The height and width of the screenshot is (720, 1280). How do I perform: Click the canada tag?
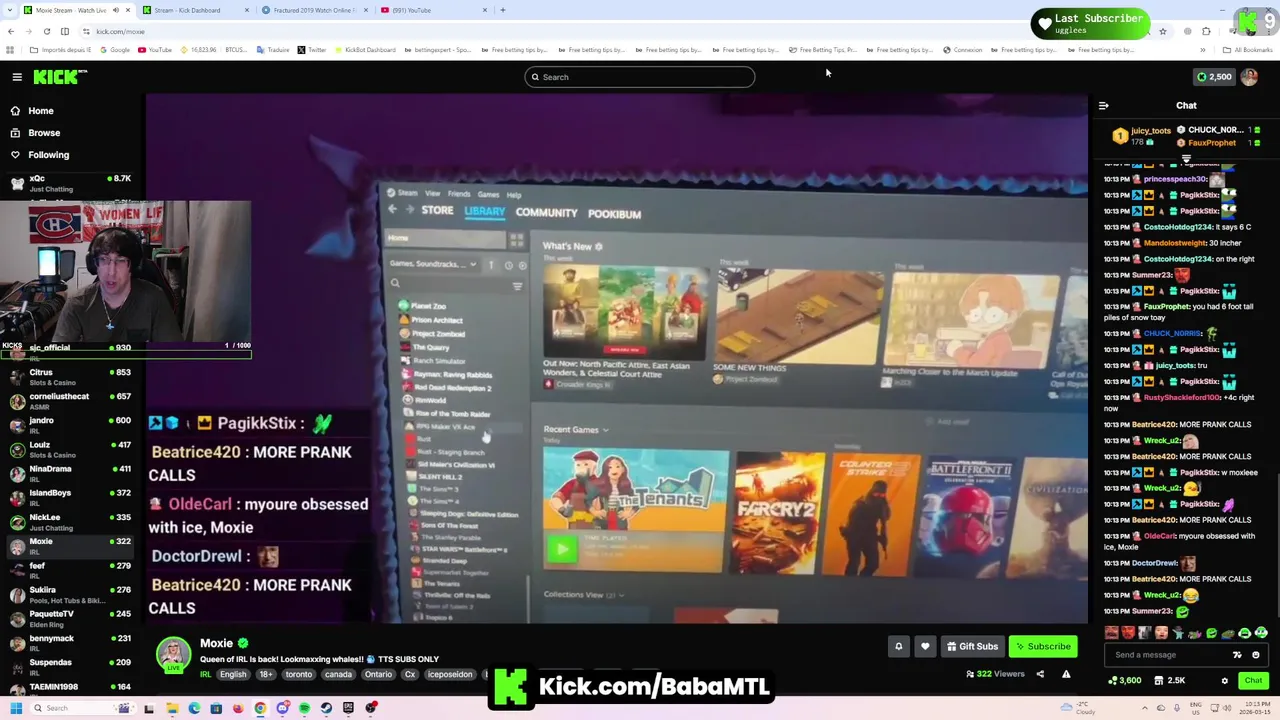click(x=337, y=675)
